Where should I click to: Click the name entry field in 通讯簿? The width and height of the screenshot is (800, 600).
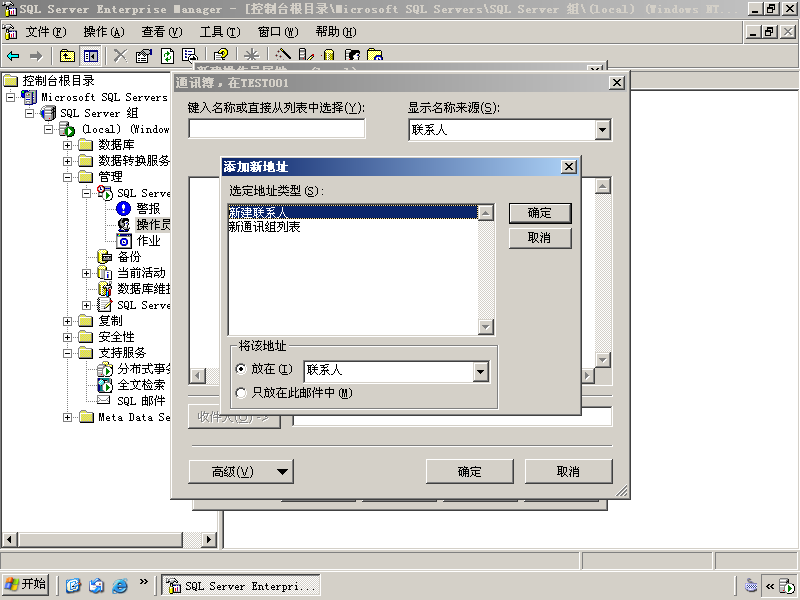pyautogui.click(x=277, y=129)
